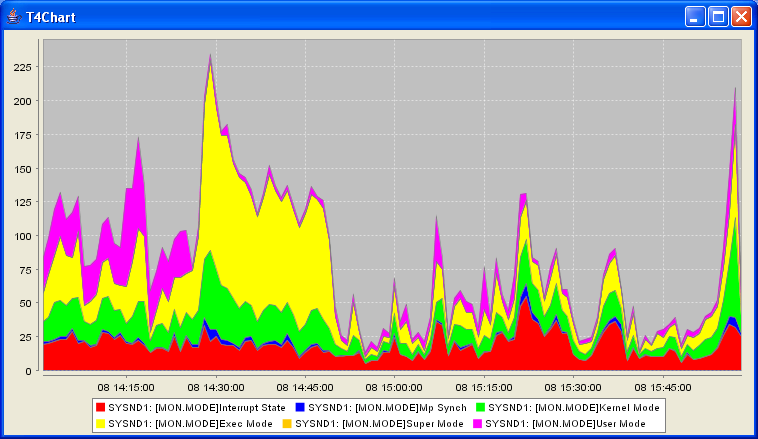758x439 pixels.
Task: Select the yellow Exec Mode legend swatch
Action: [x=99, y=424]
